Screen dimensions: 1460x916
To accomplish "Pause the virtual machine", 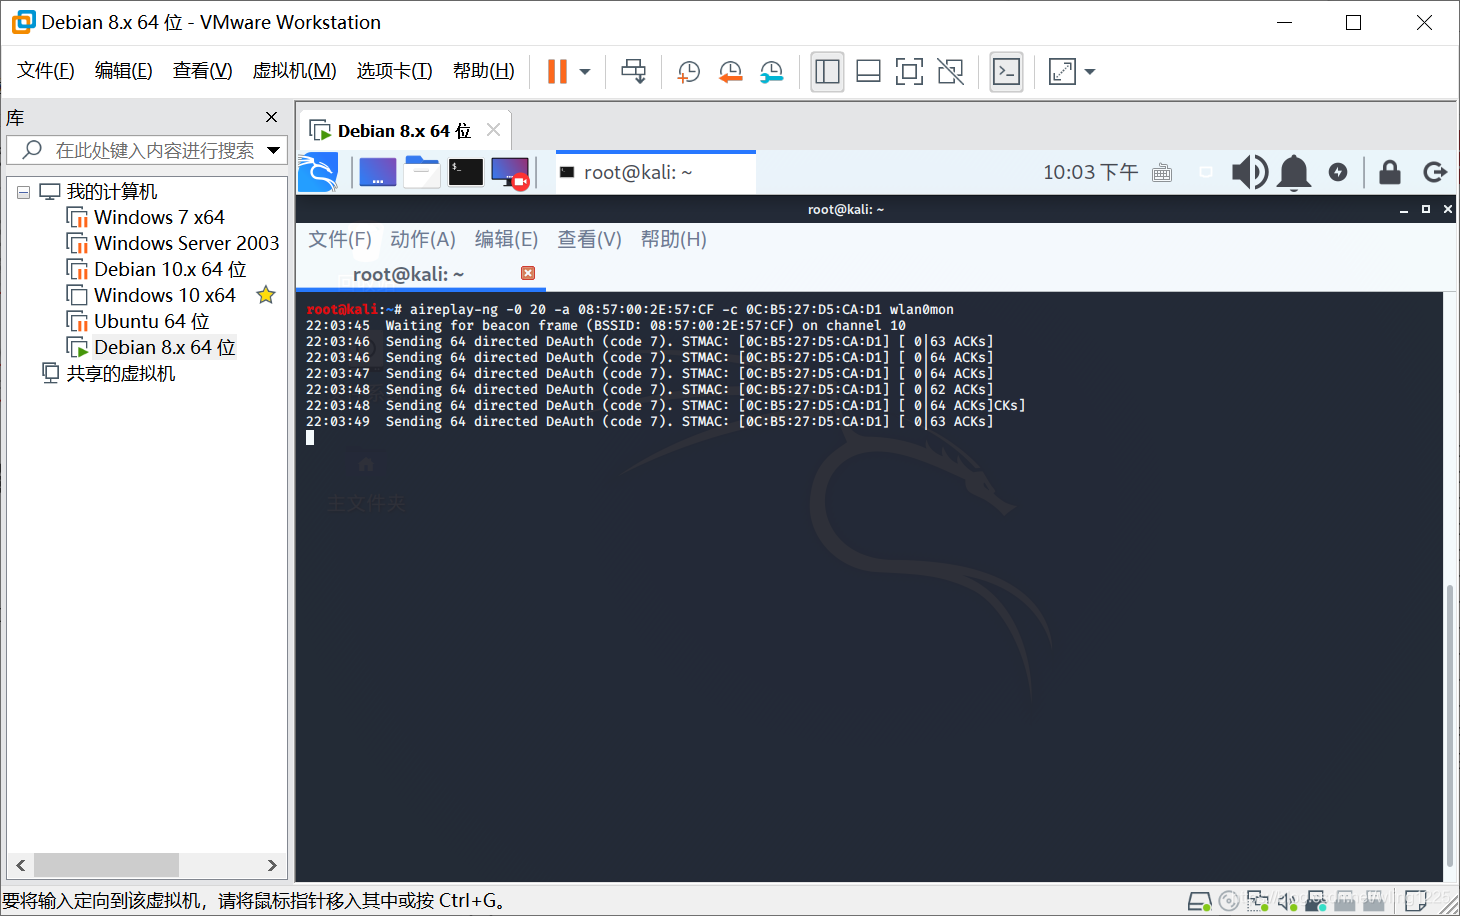I will pos(557,71).
